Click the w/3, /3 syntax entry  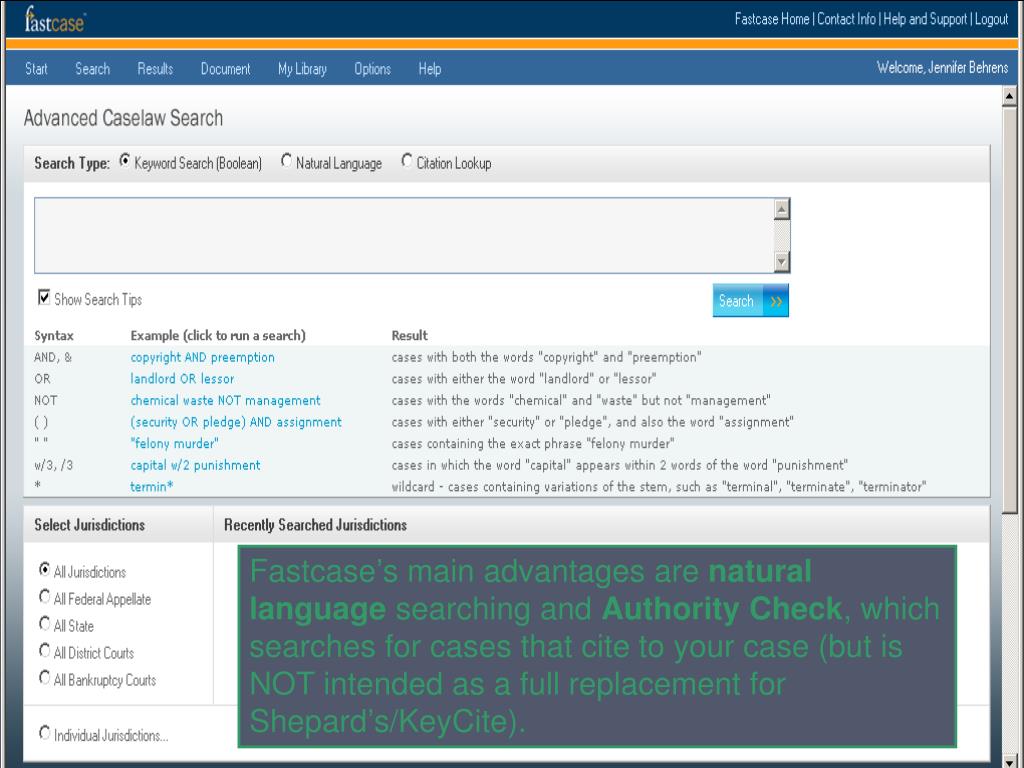point(54,465)
